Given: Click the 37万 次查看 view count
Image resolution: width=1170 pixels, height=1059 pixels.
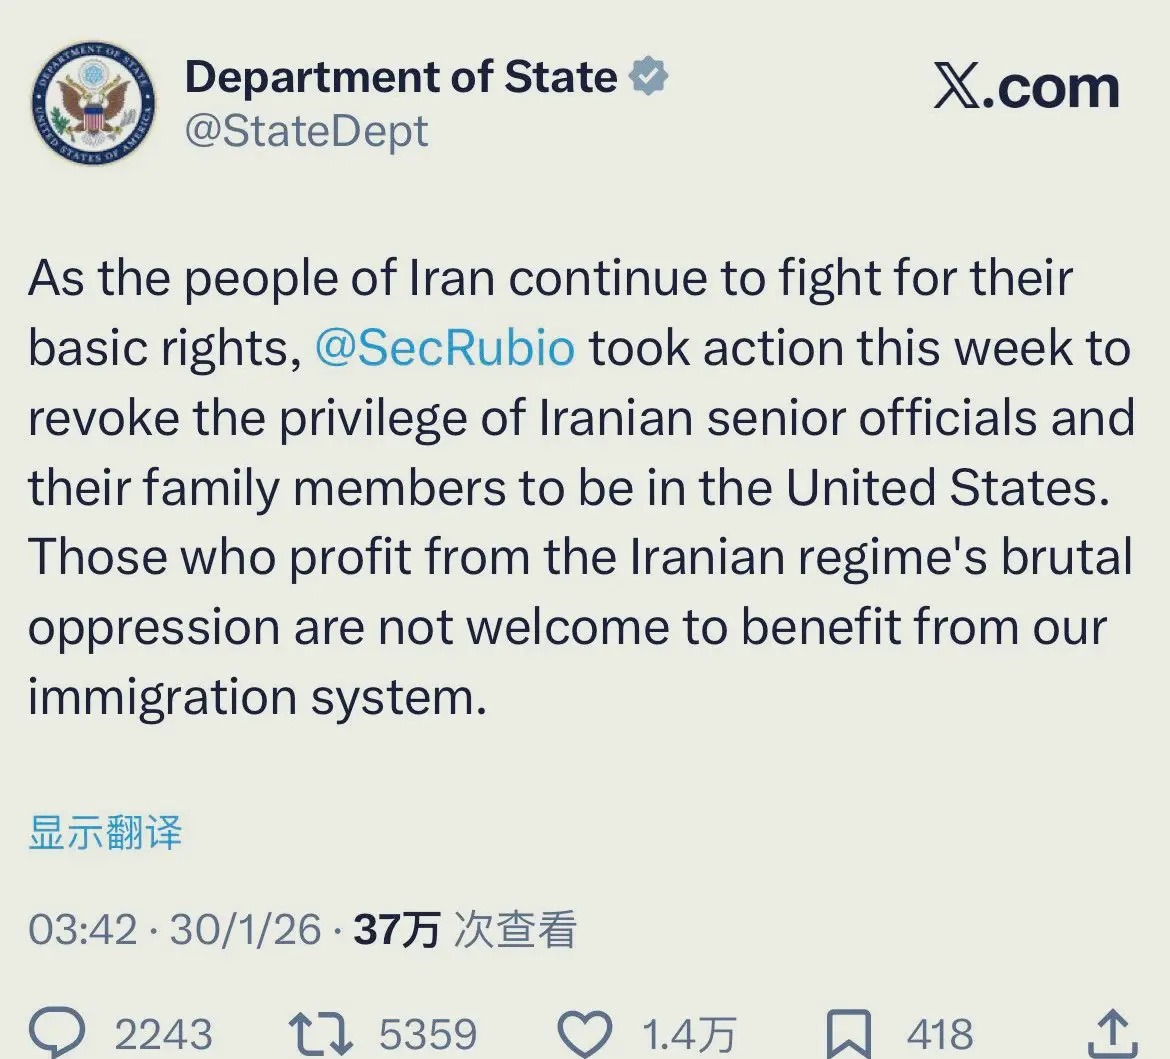Looking at the screenshot, I should pyautogui.click(x=465, y=930).
